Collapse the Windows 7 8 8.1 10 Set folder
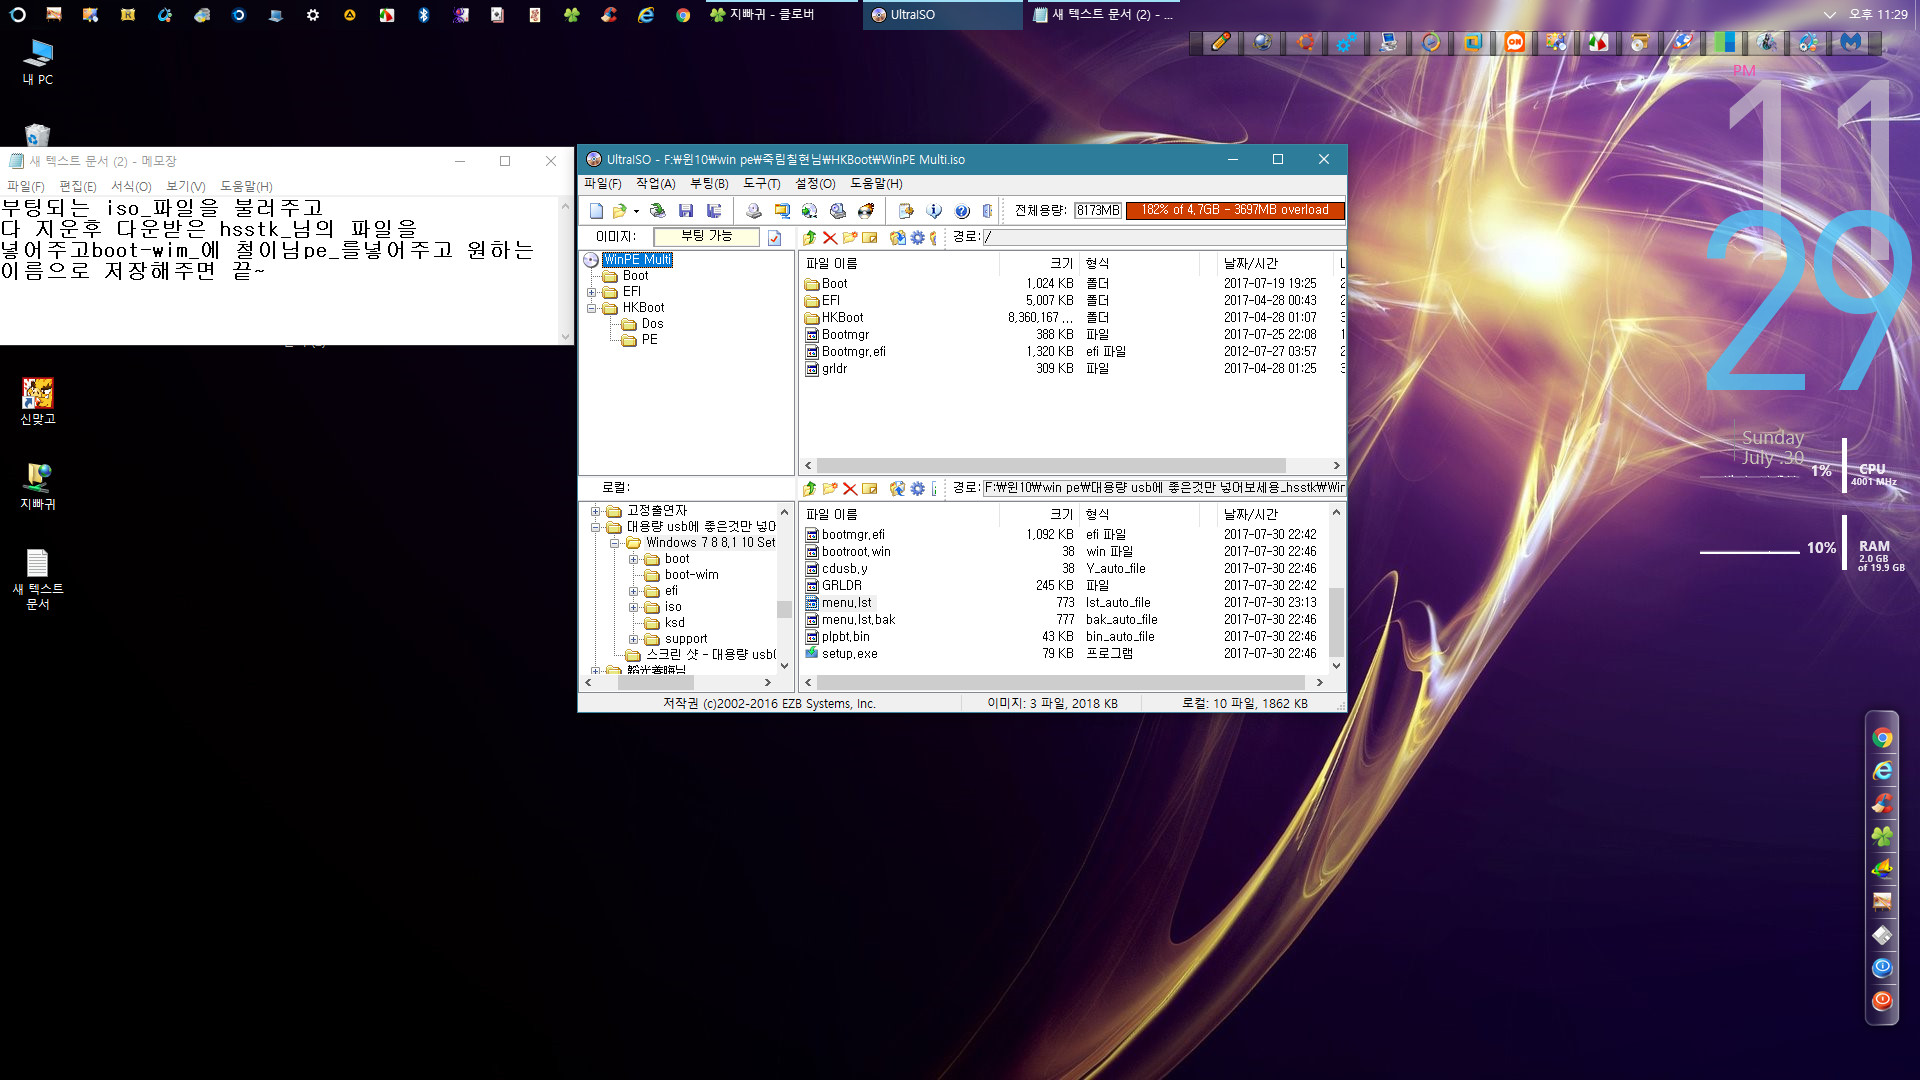This screenshot has width=1920, height=1080. [x=615, y=543]
